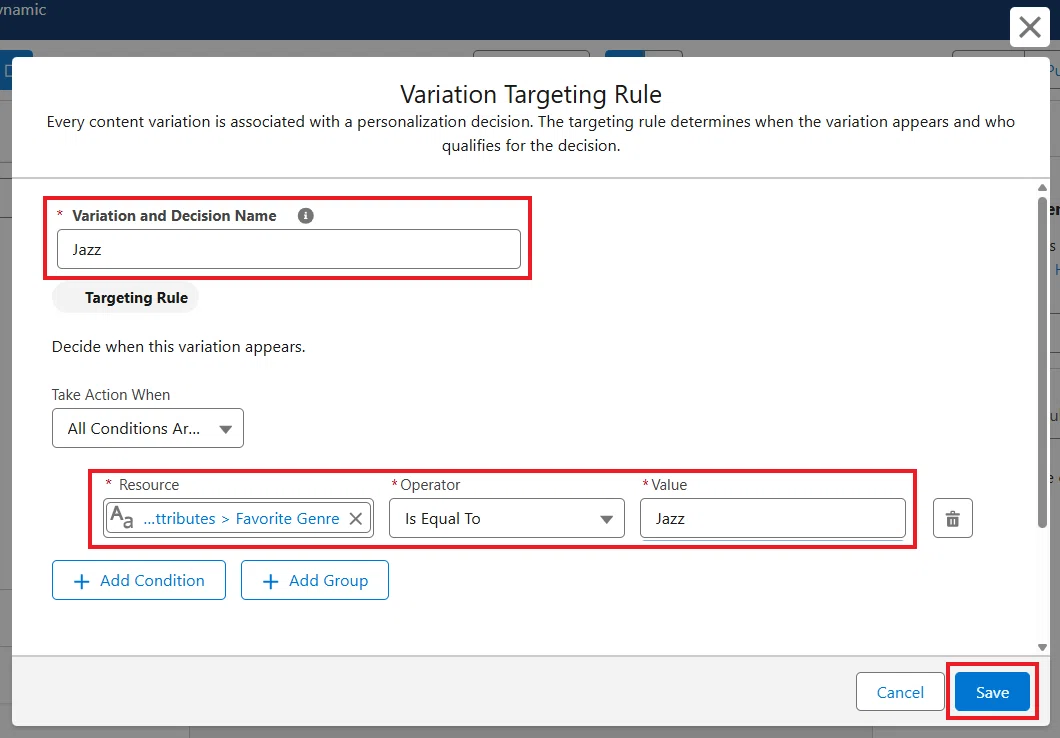The image size is (1060, 738).
Task: Click the plus icon on Add Condition
Action: click(x=81, y=581)
